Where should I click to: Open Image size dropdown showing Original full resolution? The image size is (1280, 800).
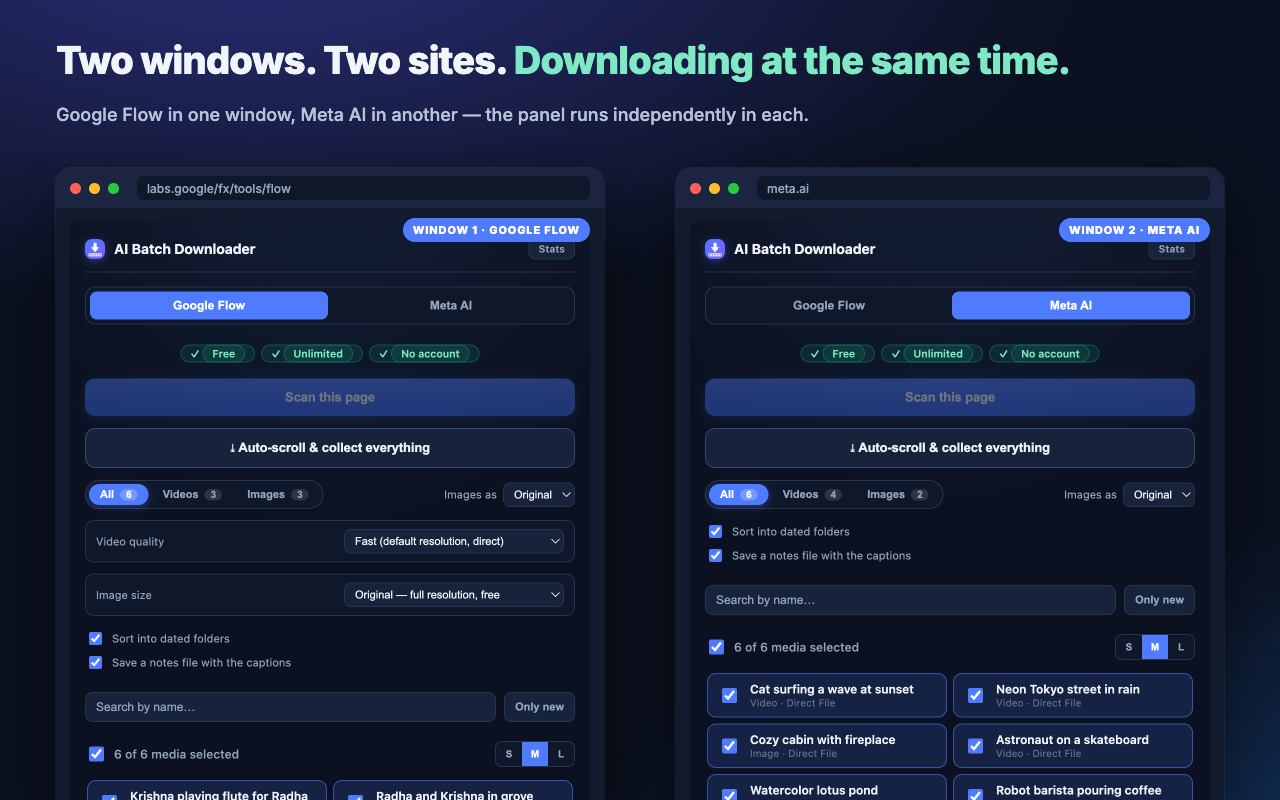click(454, 595)
